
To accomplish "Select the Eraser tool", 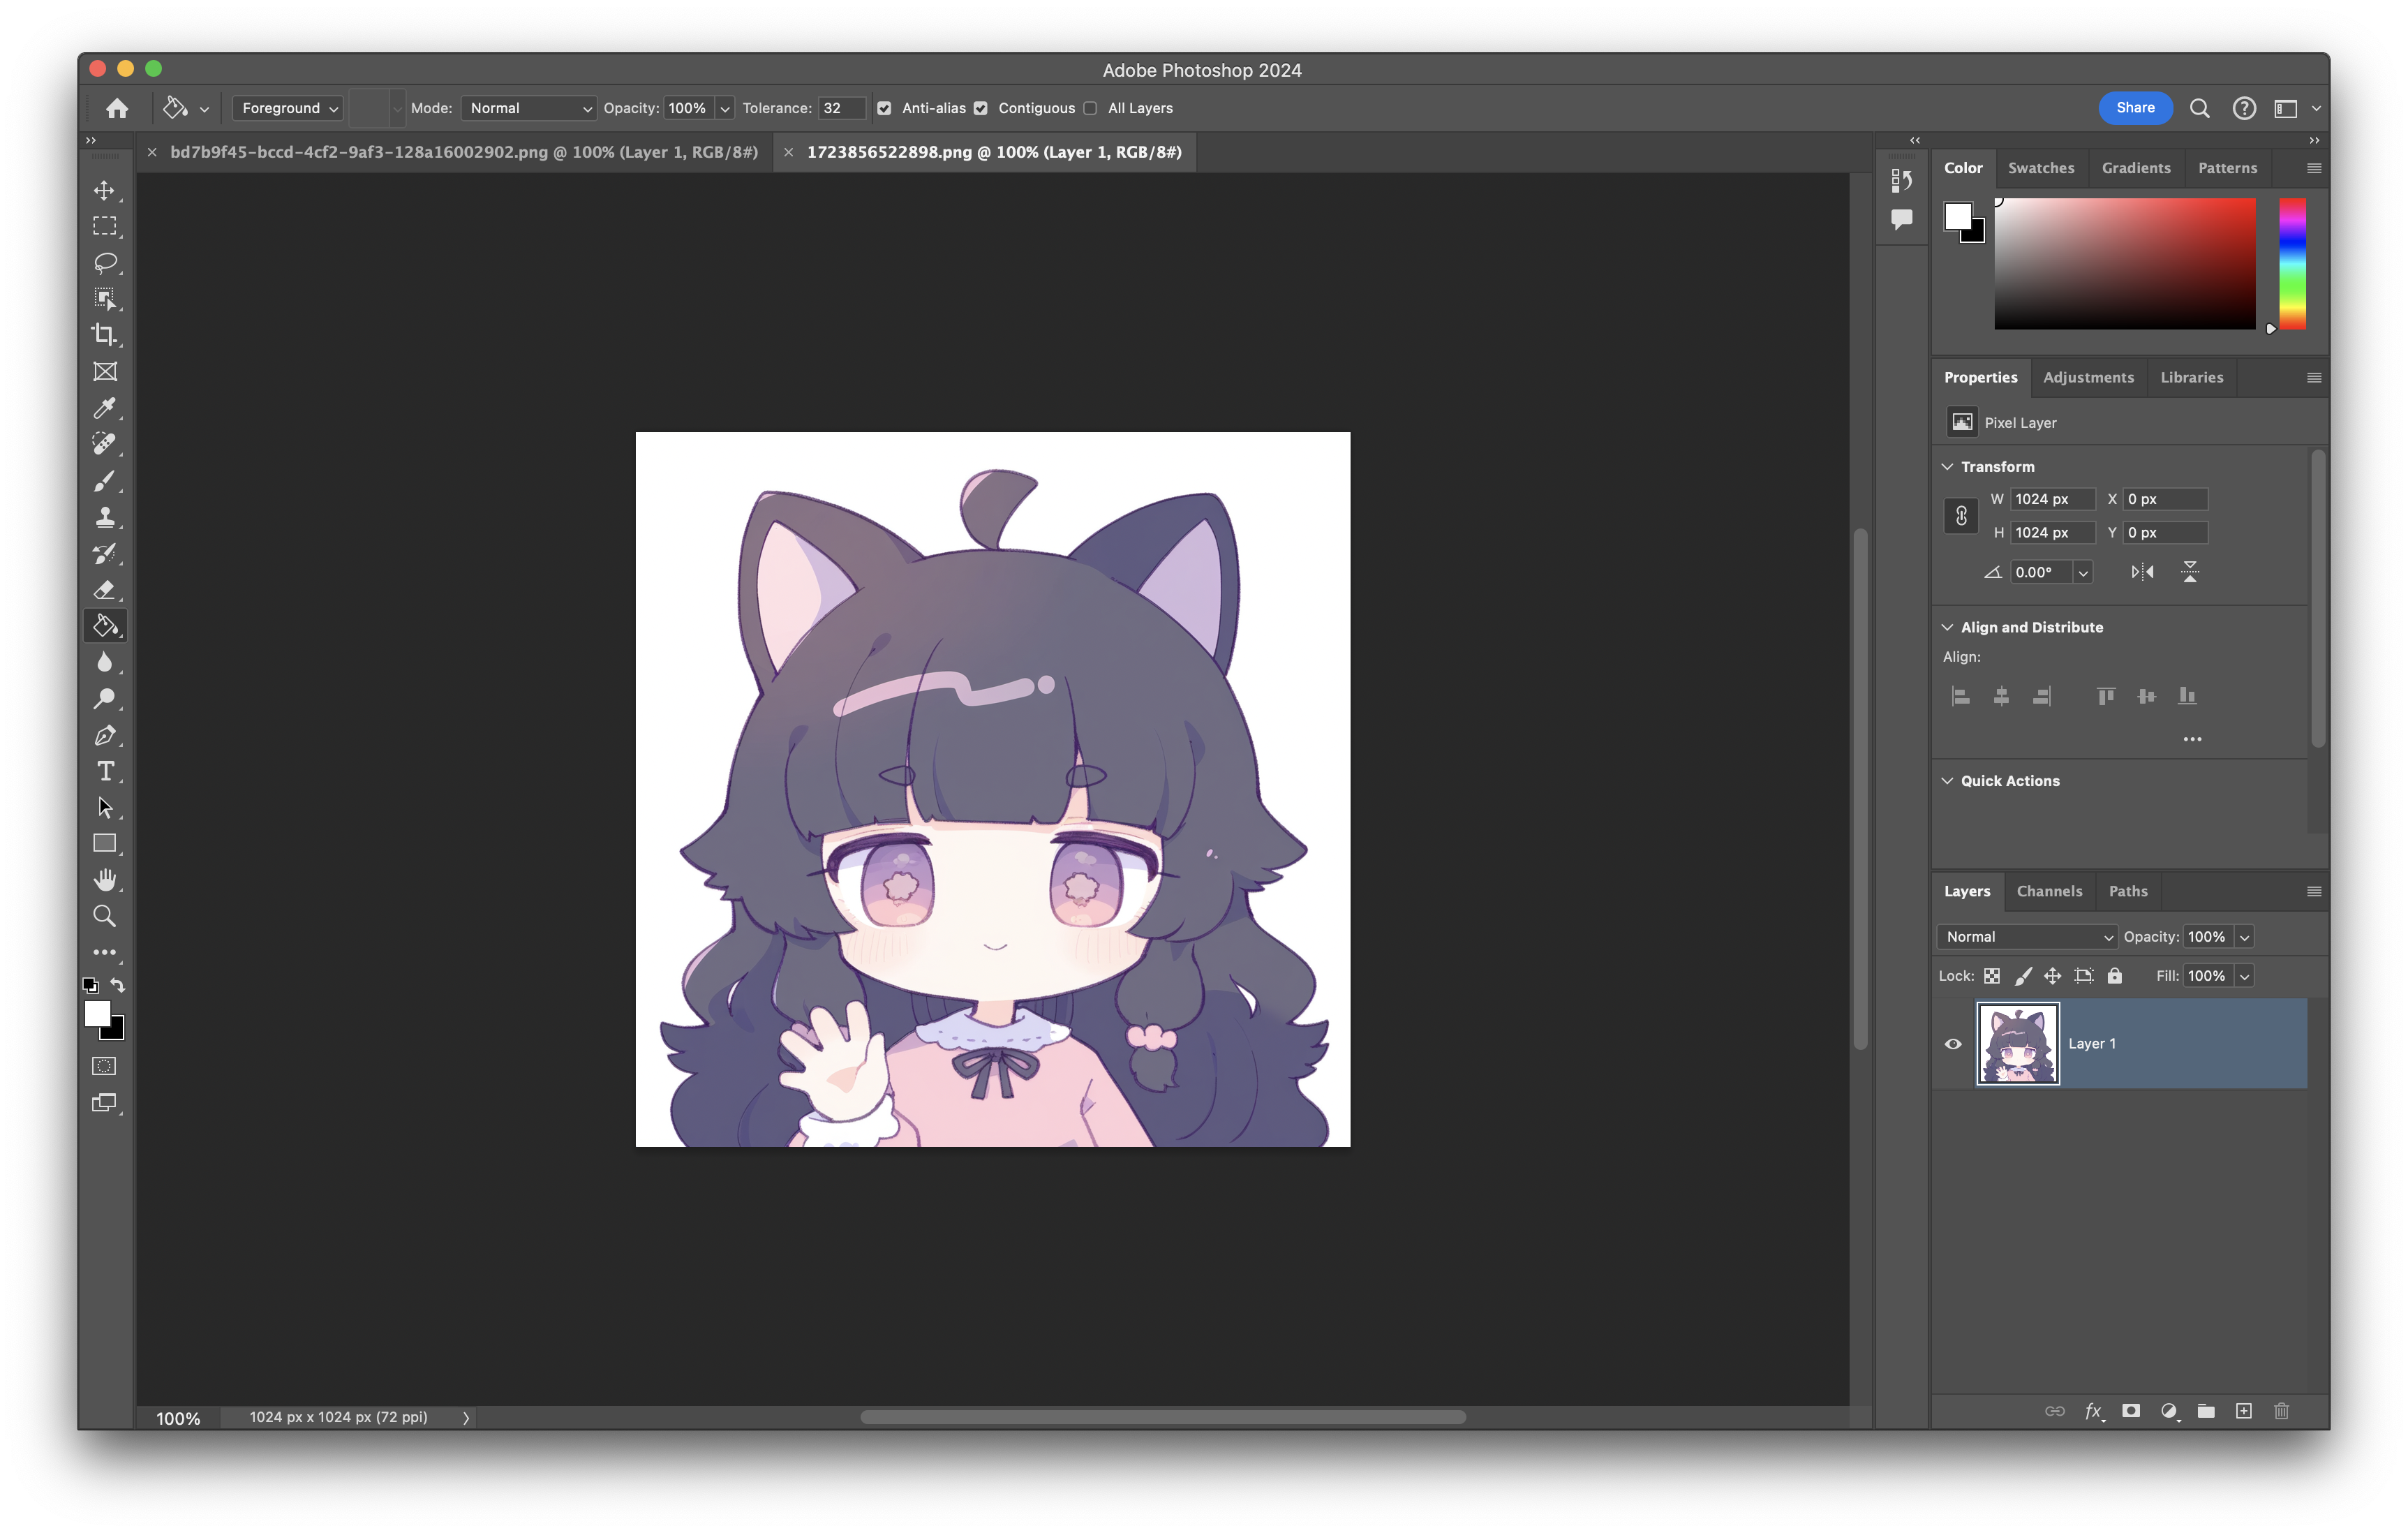I will tap(104, 590).
